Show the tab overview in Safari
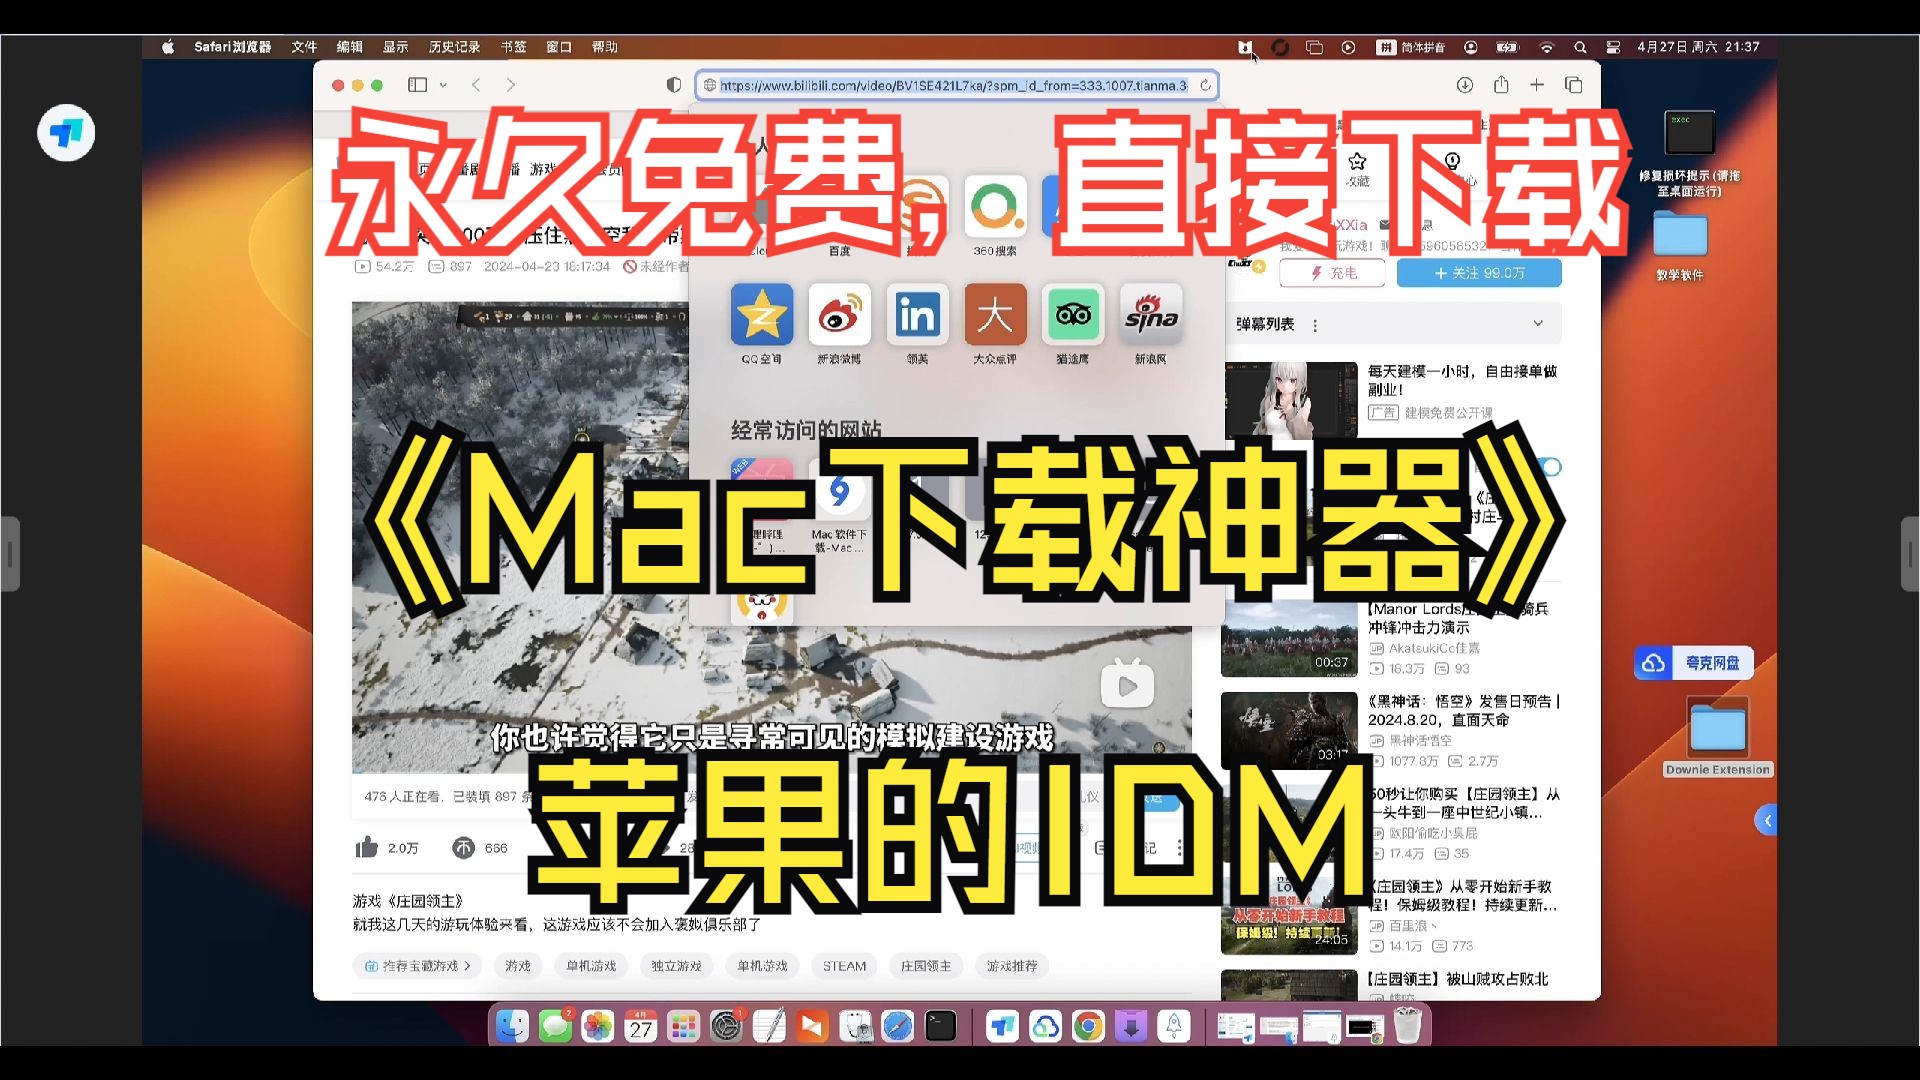 [1573, 85]
